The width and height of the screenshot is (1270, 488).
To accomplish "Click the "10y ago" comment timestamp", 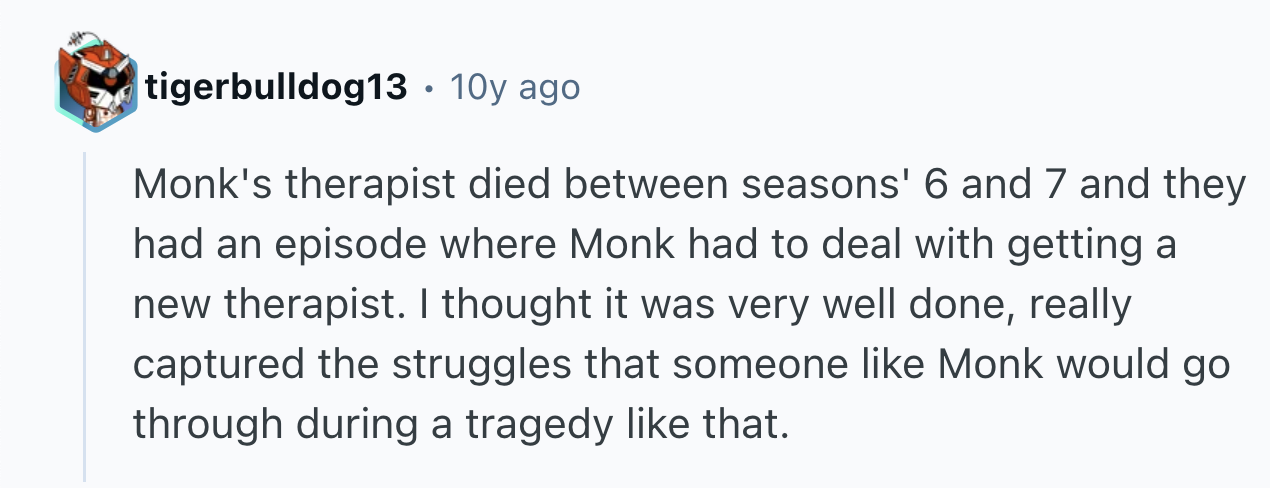I will [x=514, y=88].
